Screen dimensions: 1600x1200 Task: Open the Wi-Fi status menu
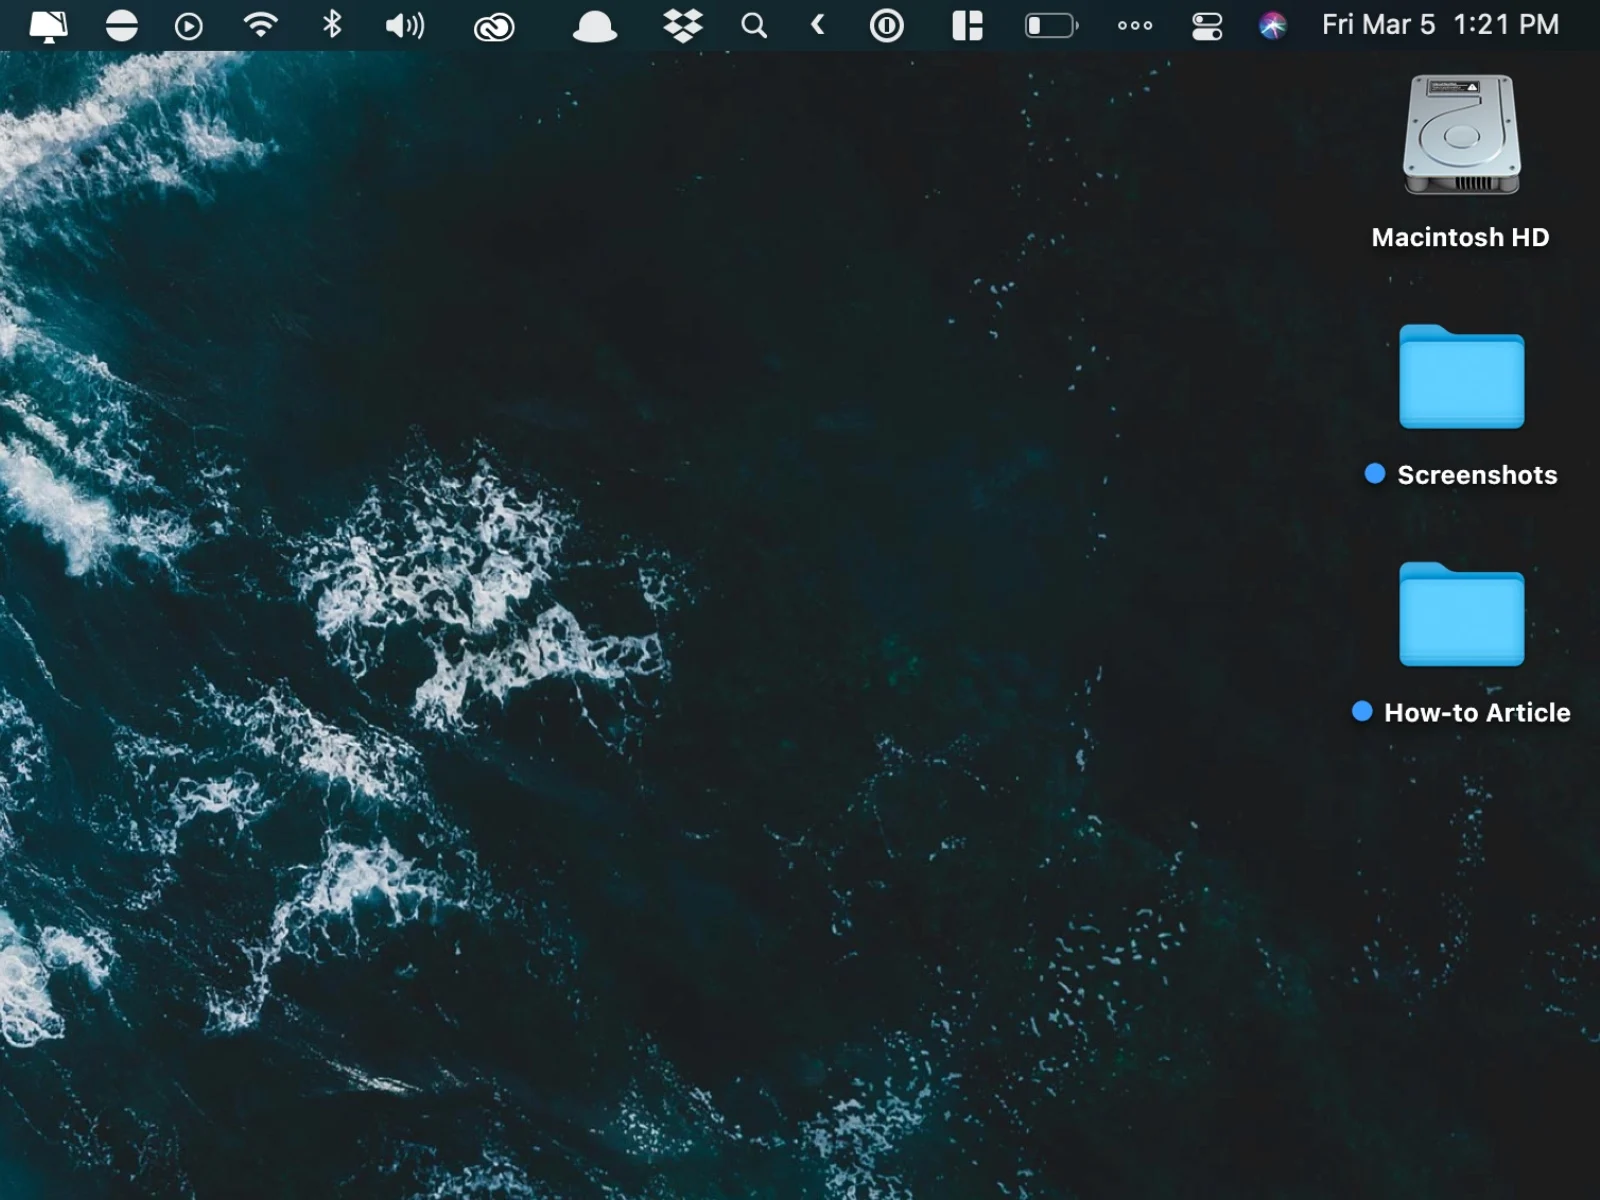tap(261, 25)
